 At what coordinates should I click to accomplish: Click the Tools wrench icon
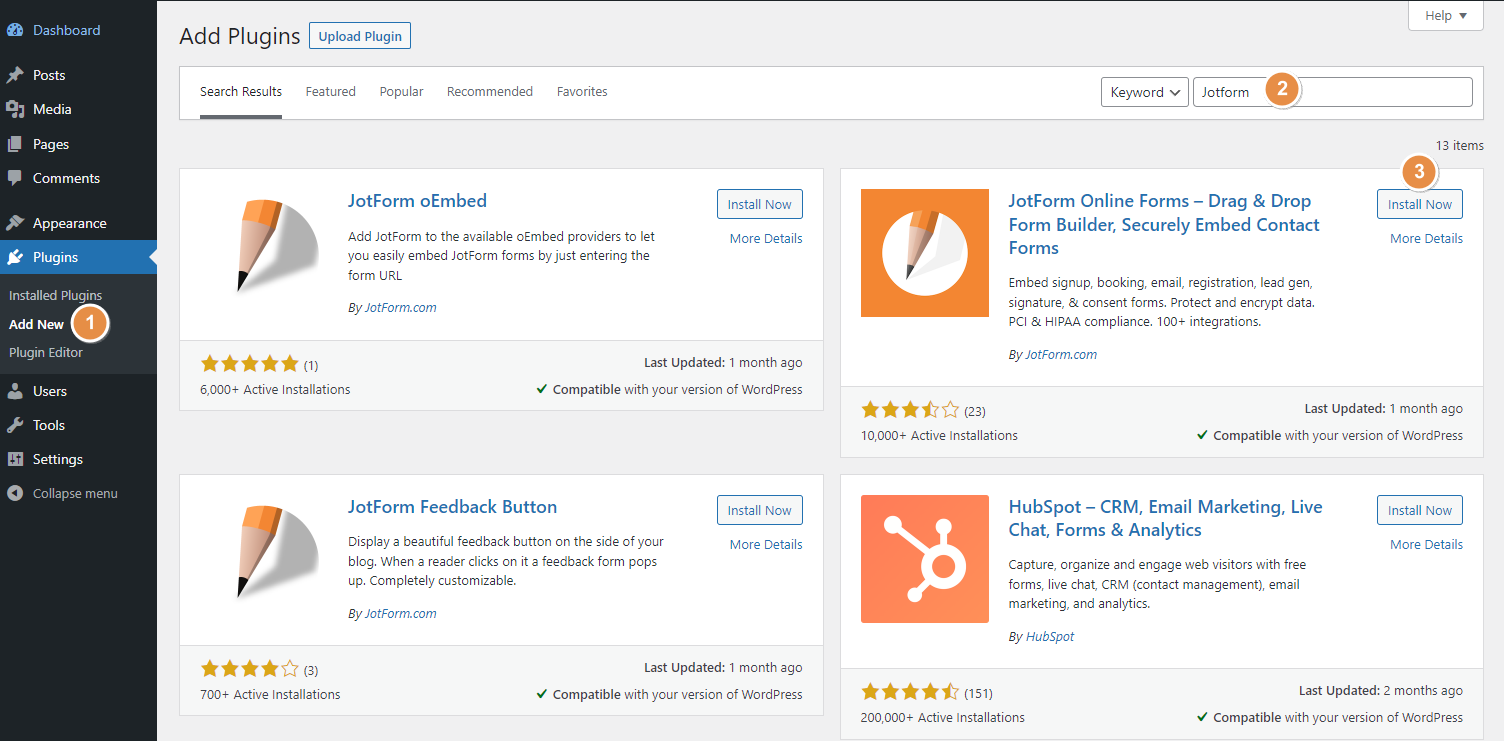15,425
